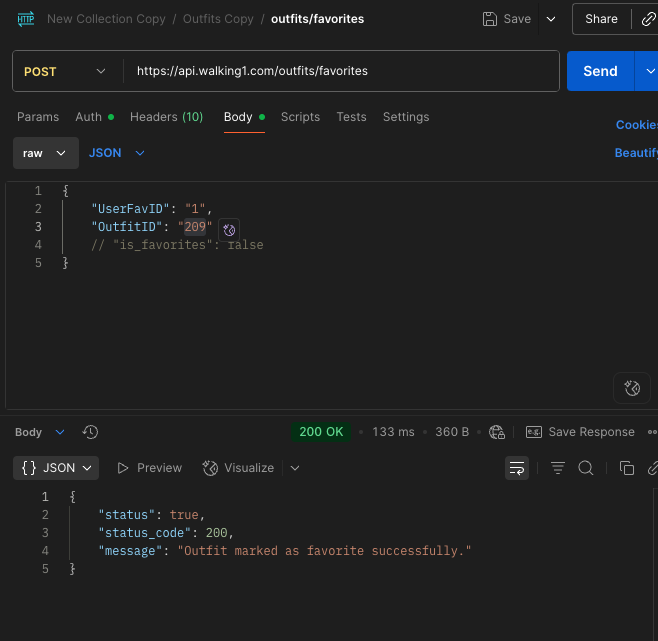Click the Visualize response button
This screenshot has width=658, height=641.
(x=238, y=468)
